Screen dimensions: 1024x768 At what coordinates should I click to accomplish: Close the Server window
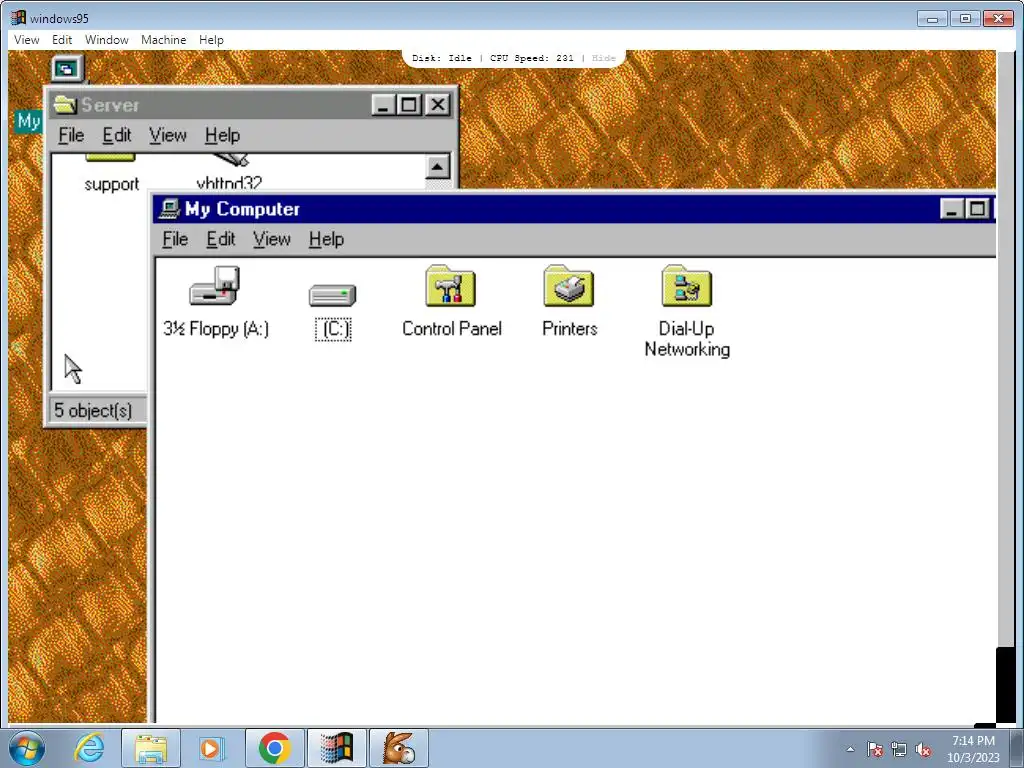click(x=438, y=104)
